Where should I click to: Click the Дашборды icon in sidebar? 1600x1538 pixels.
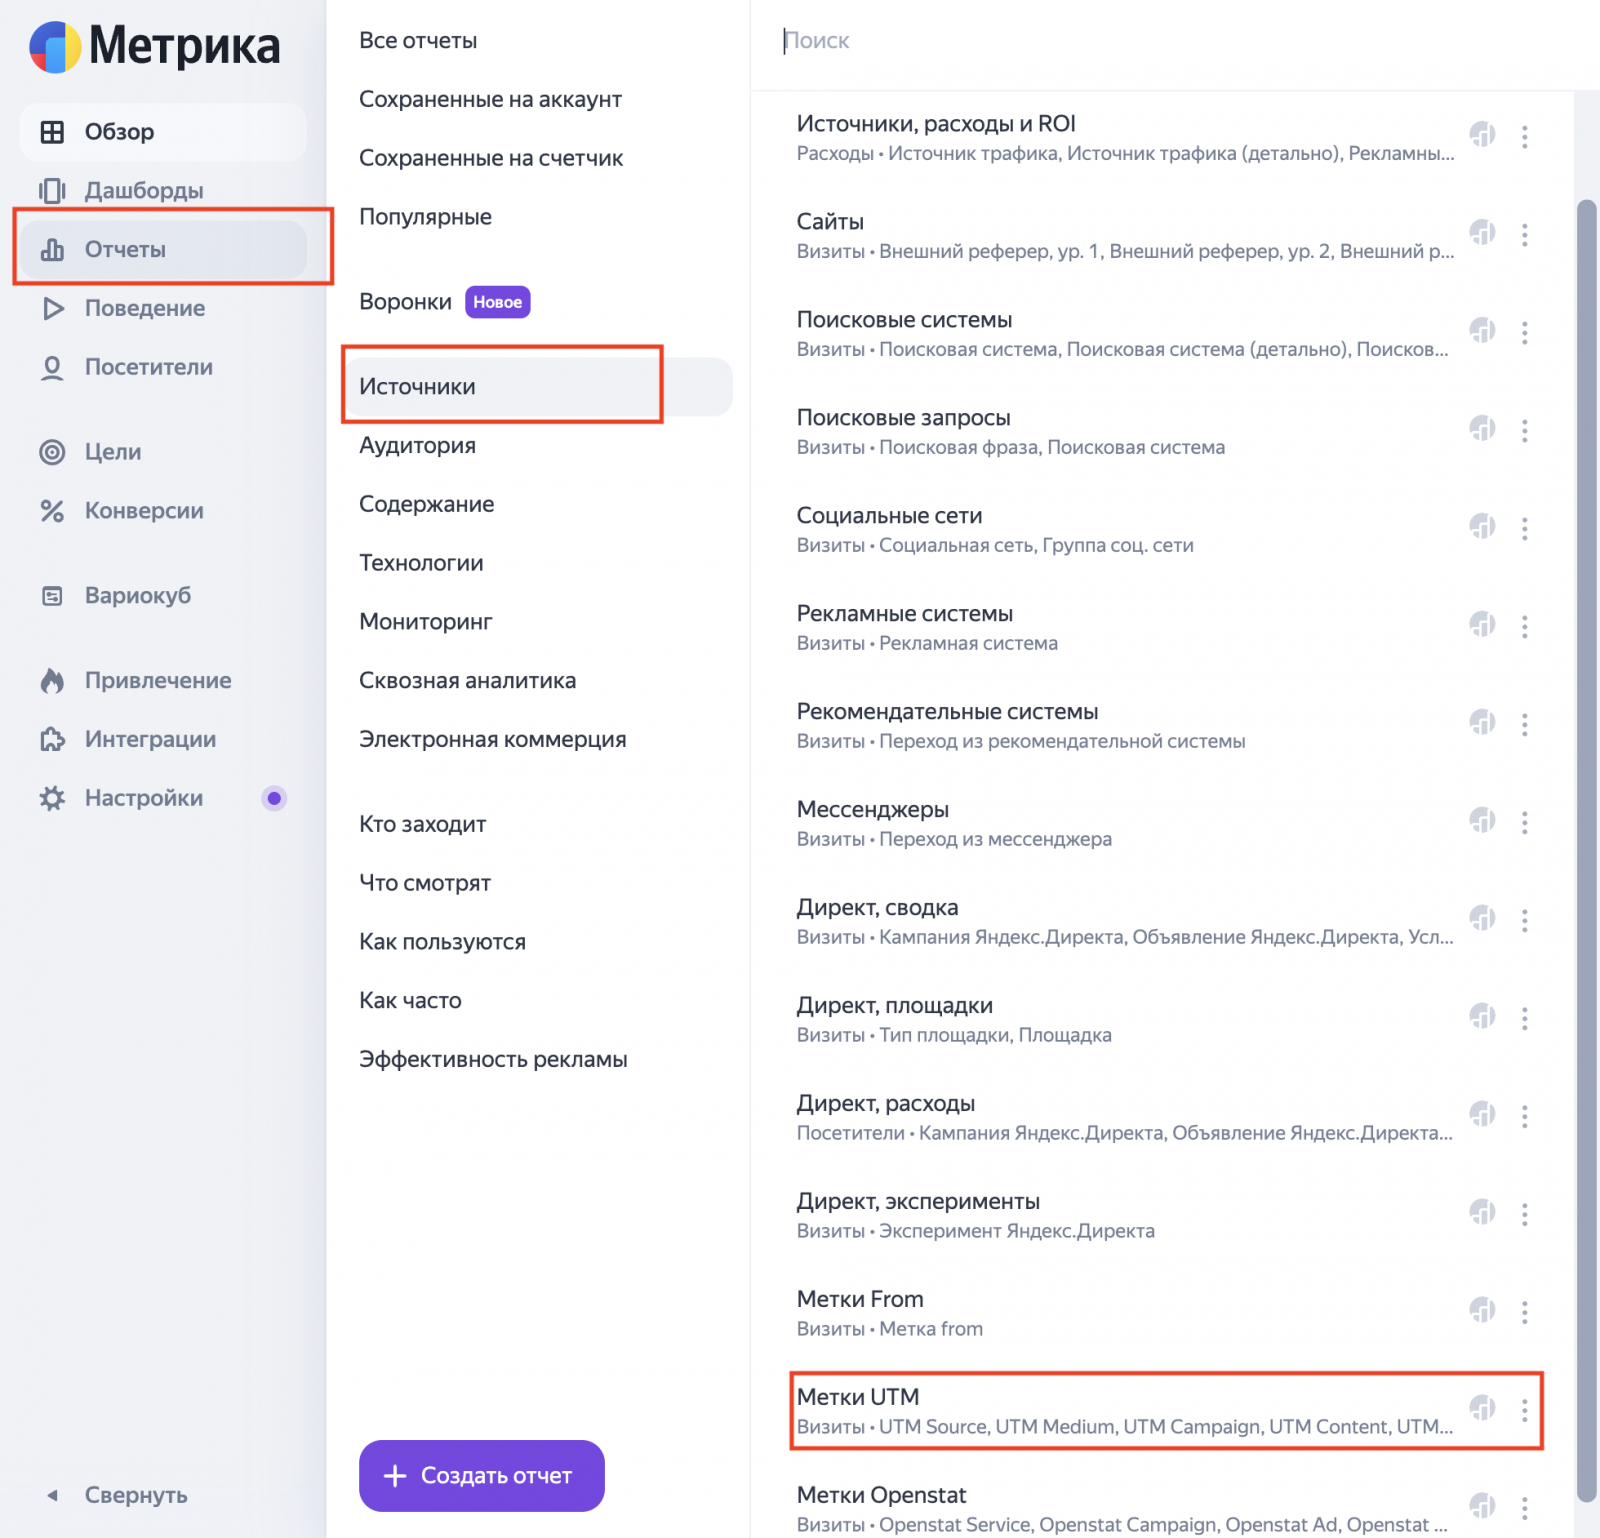tap(52, 190)
